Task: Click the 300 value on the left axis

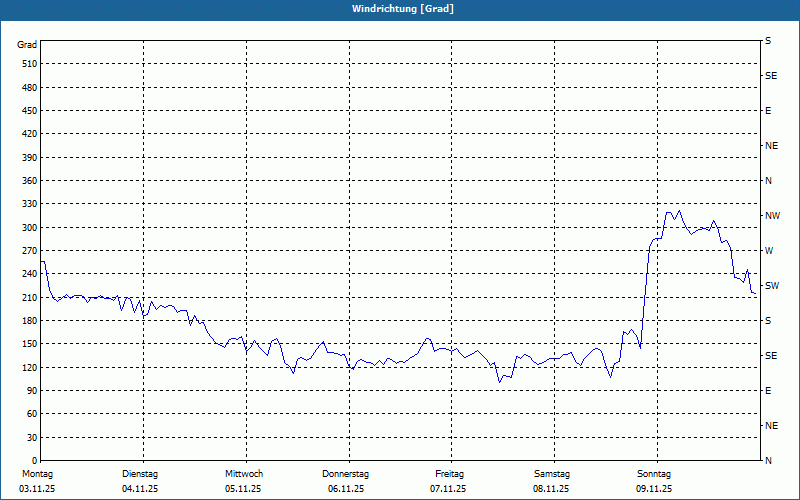Action: coord(30,228)
